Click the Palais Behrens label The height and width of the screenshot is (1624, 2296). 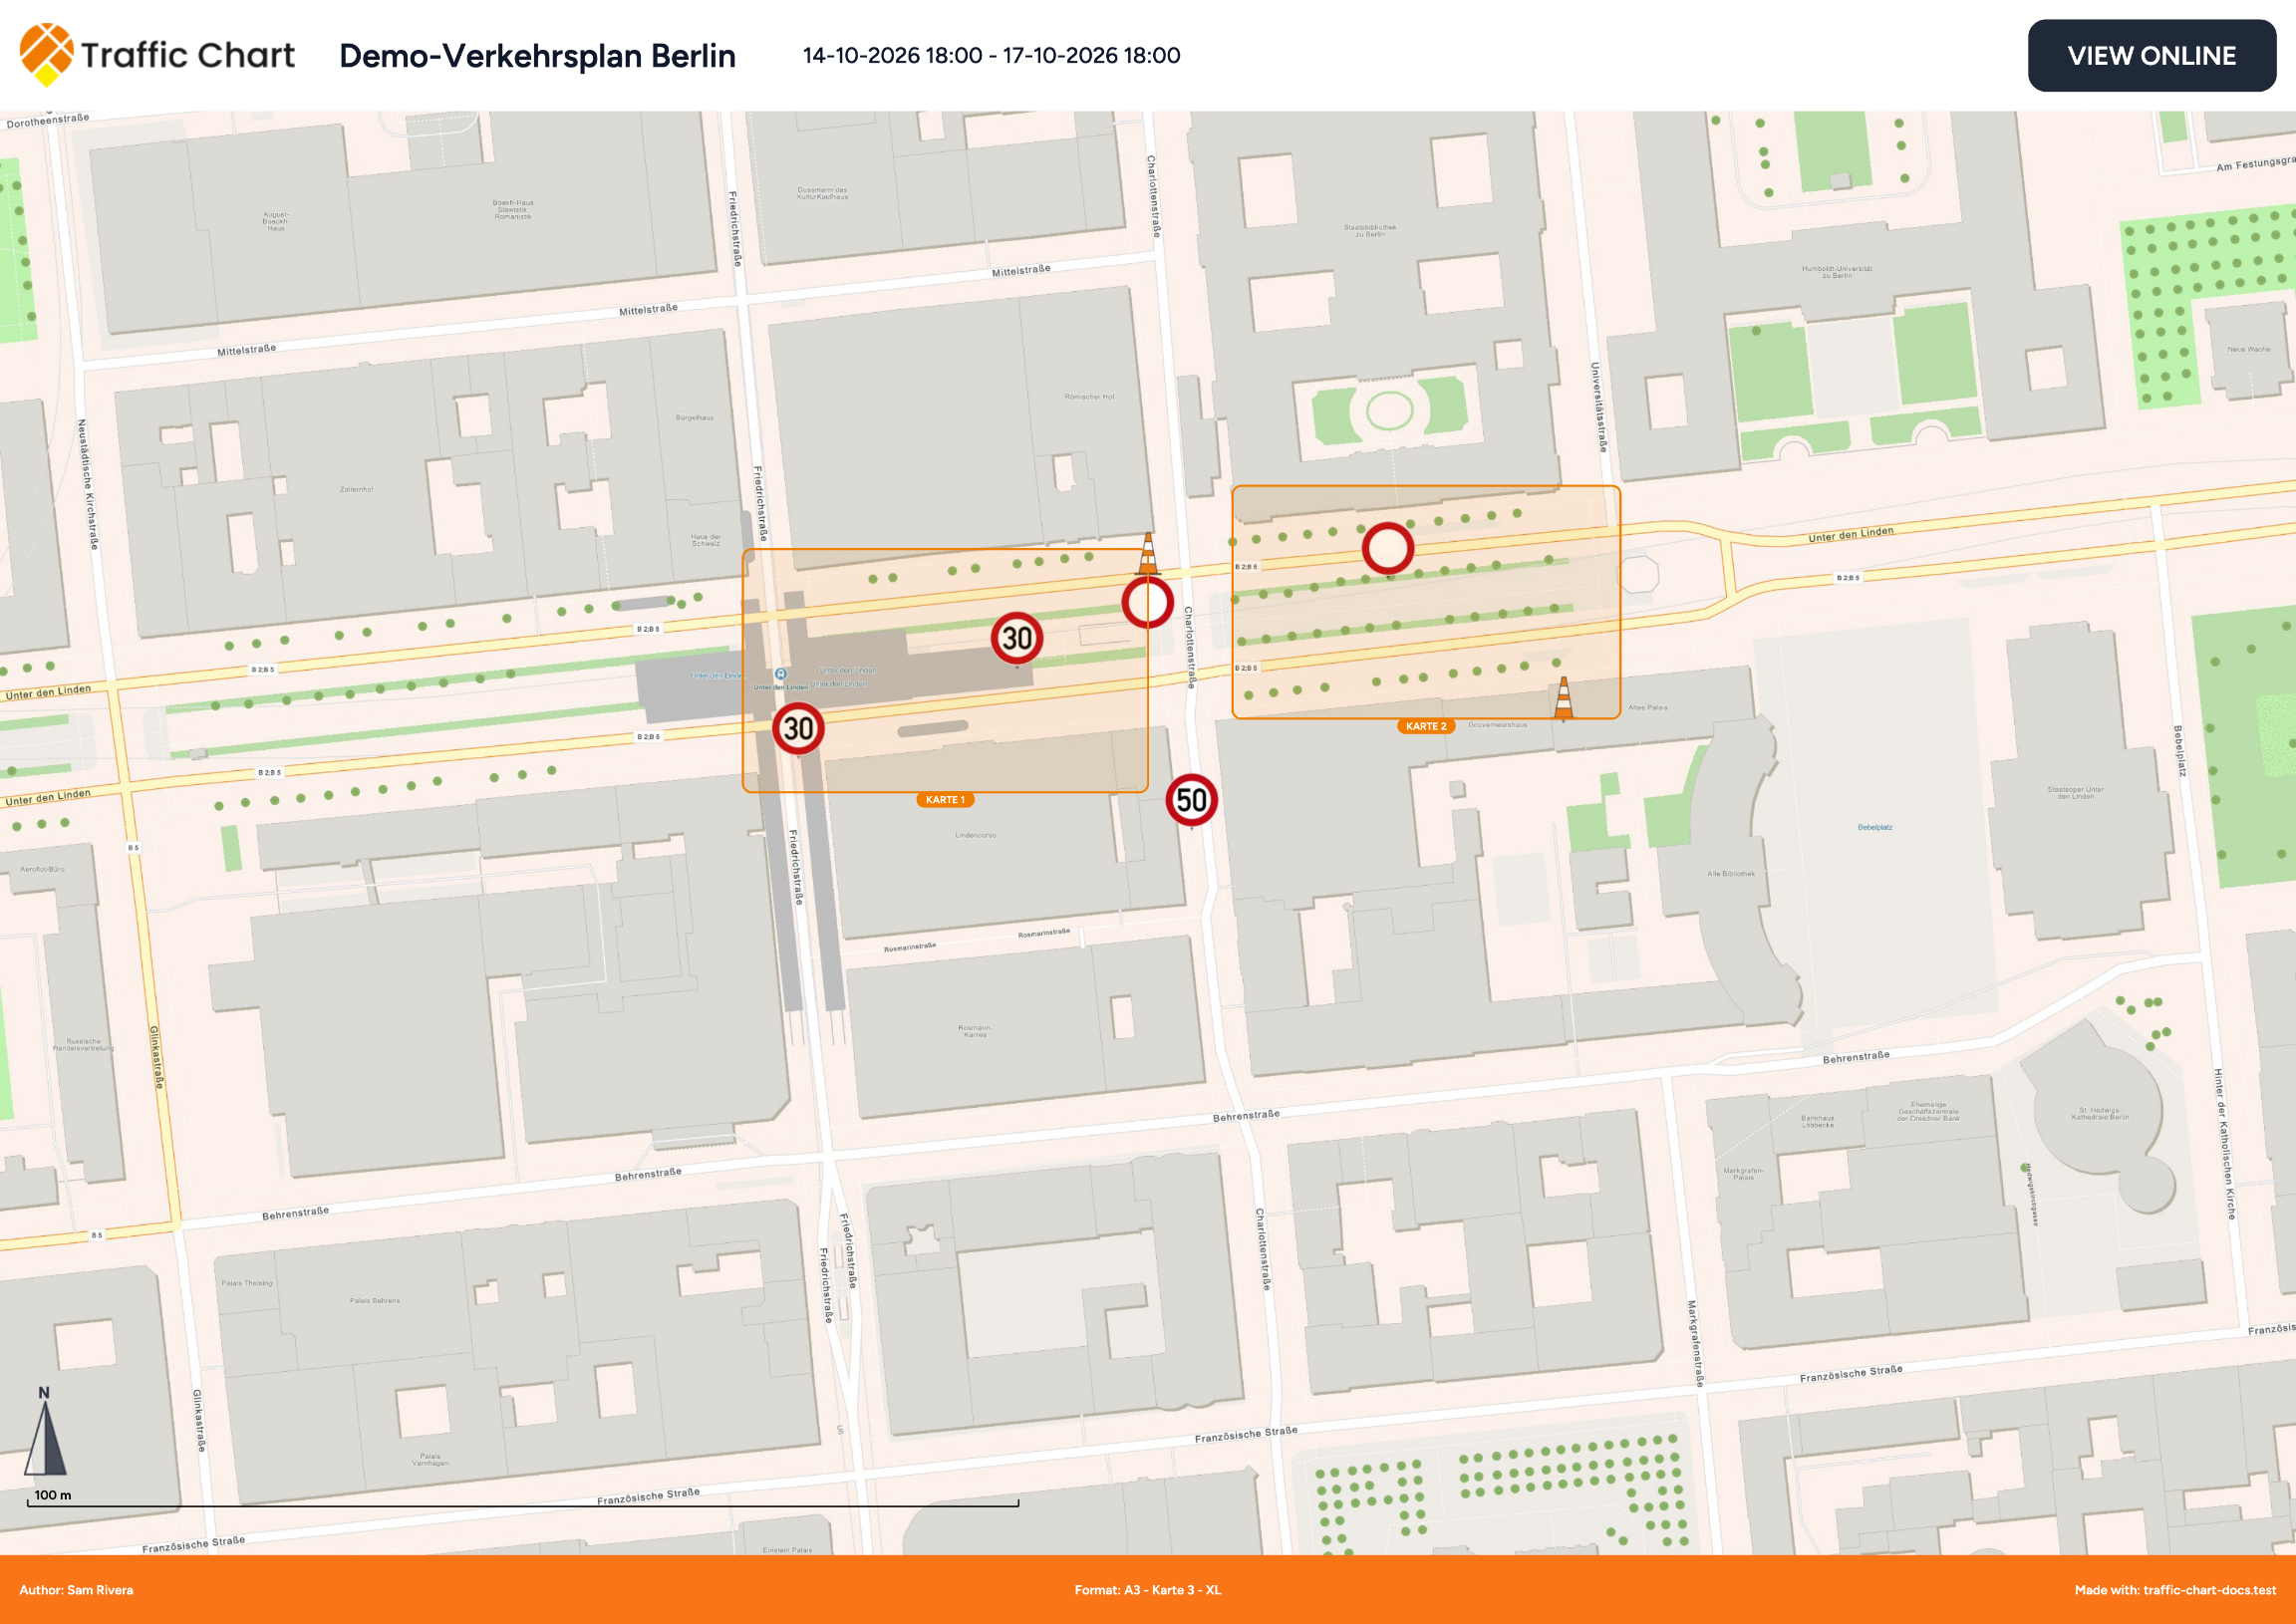coord(374,1300)
